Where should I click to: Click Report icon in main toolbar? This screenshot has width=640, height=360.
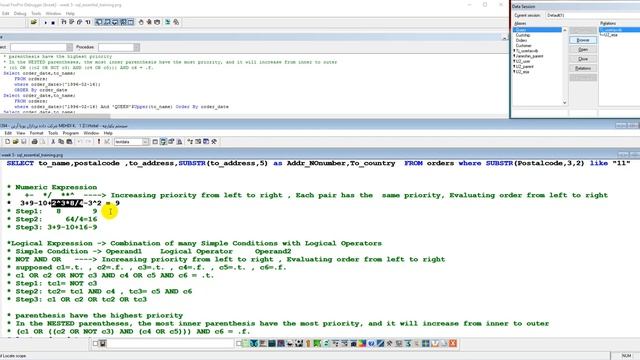coord(180,142)
